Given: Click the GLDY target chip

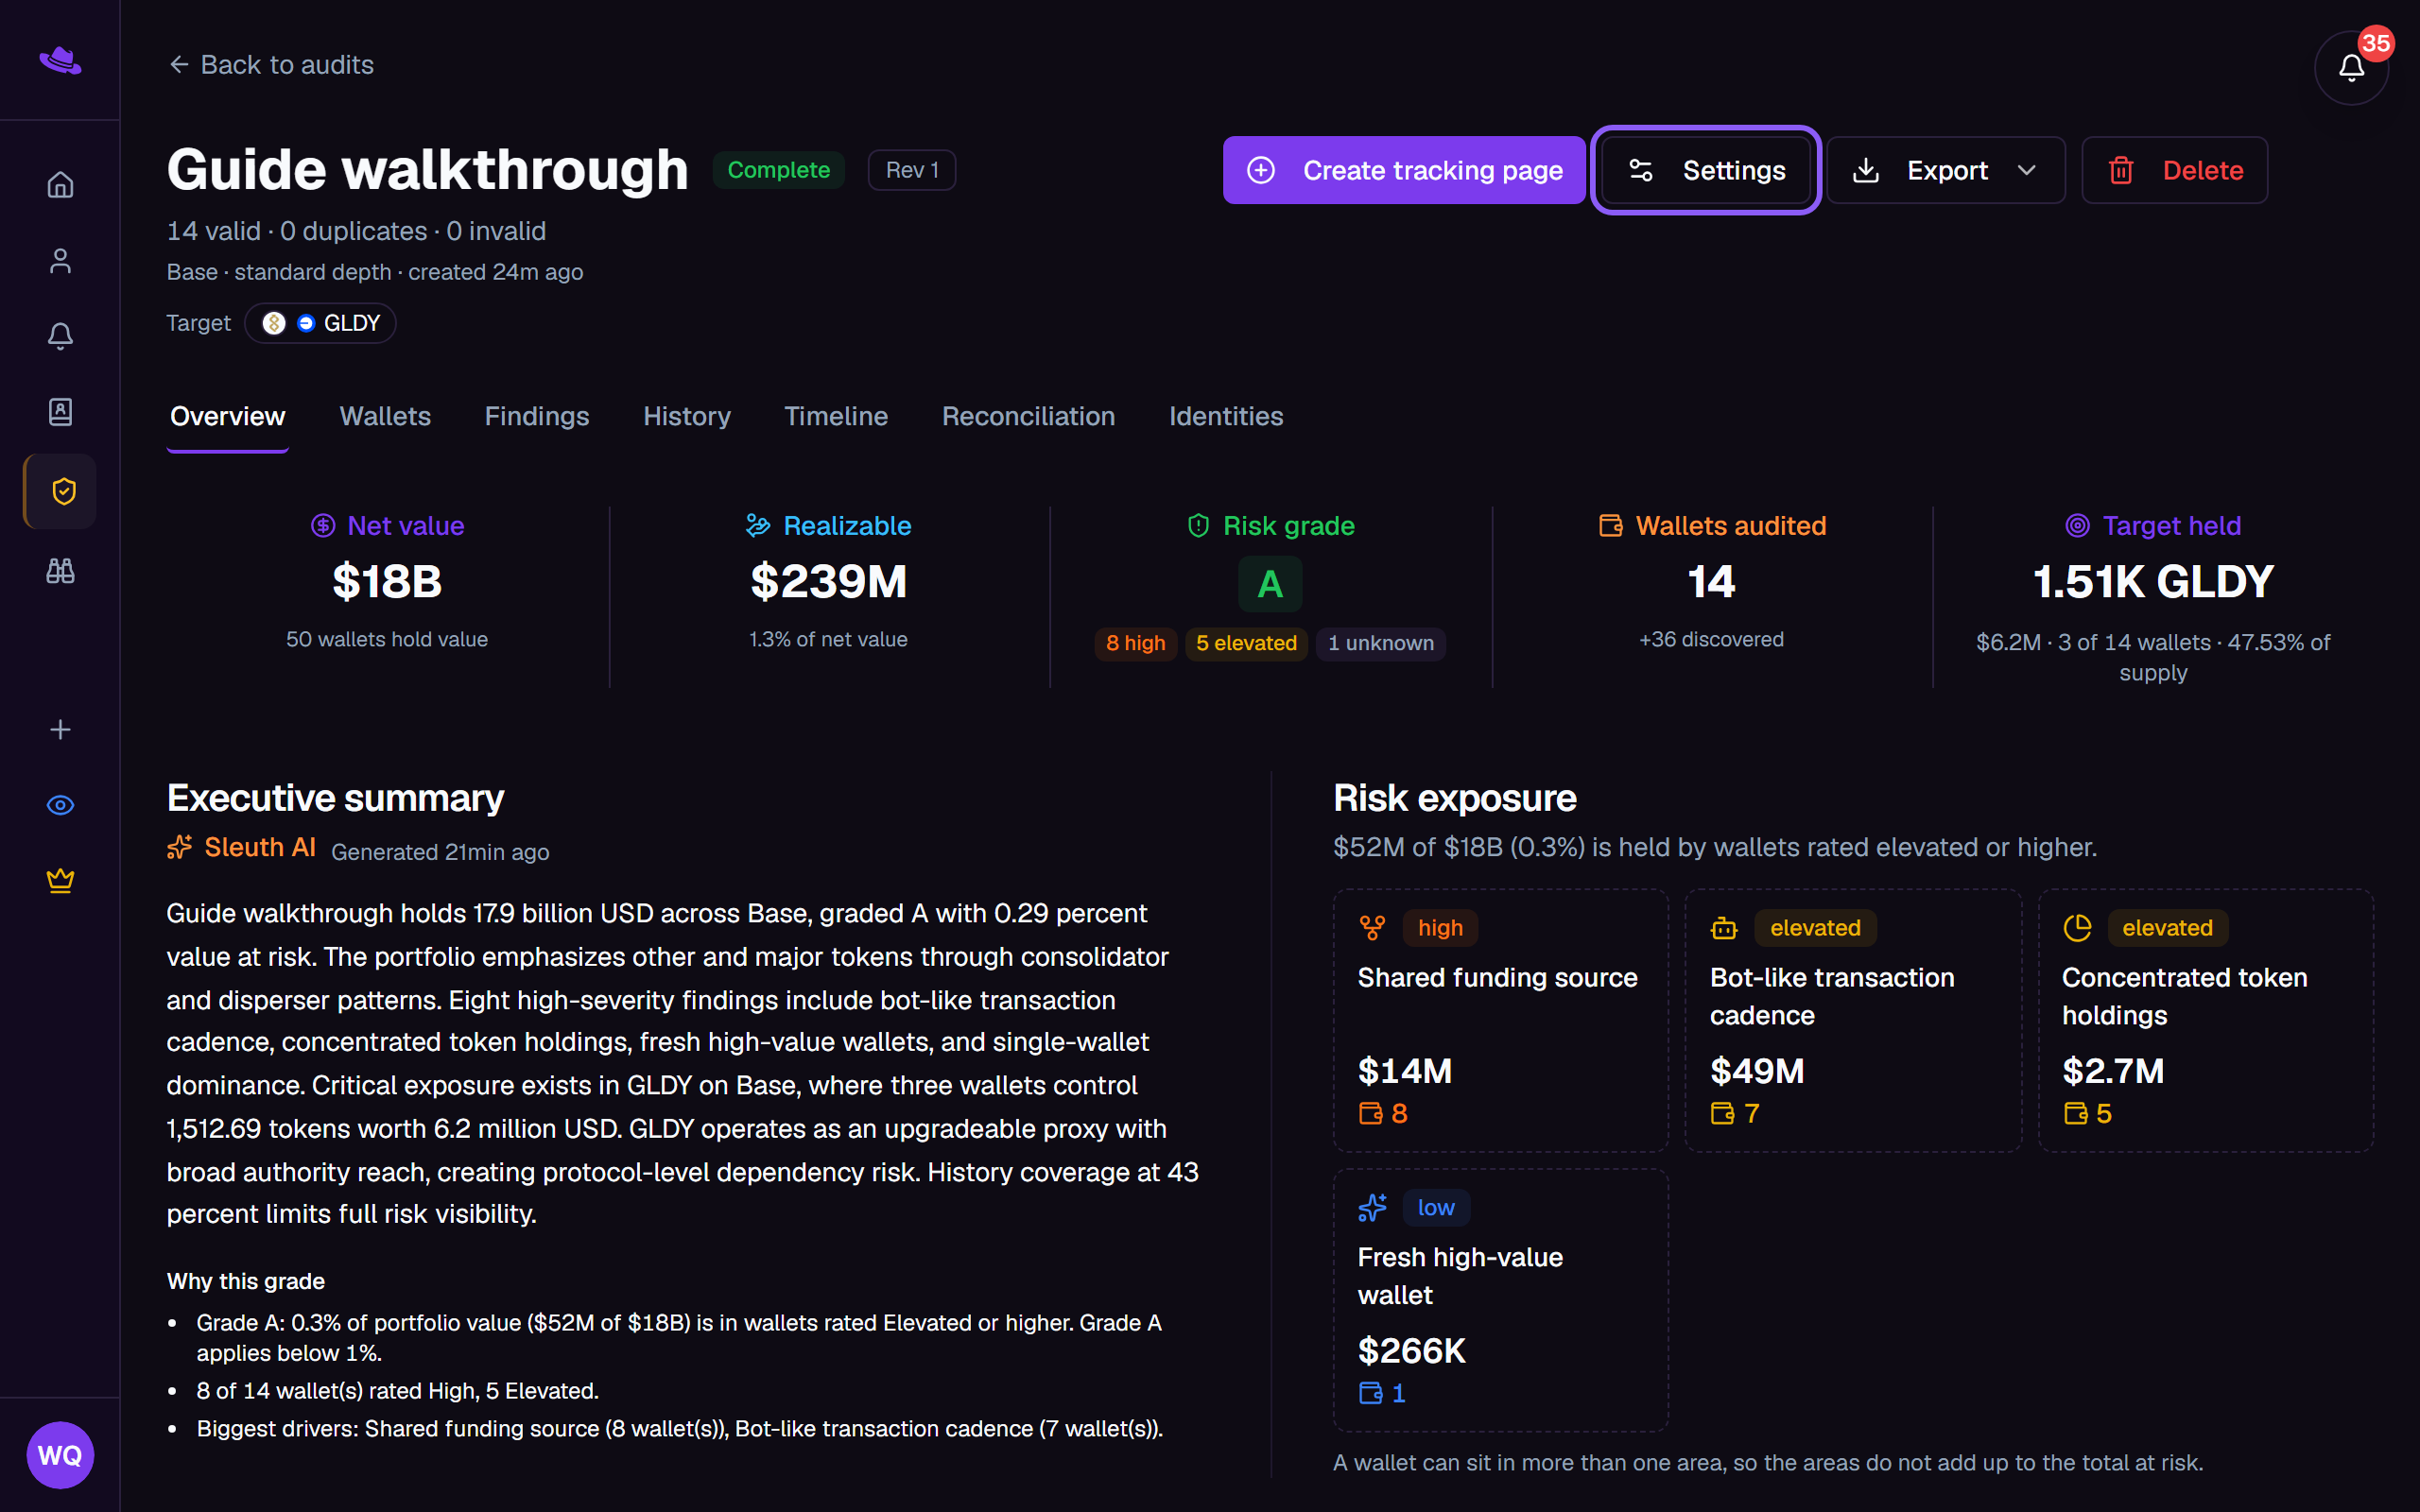Looking at the screenshot, I should point(321,323).
